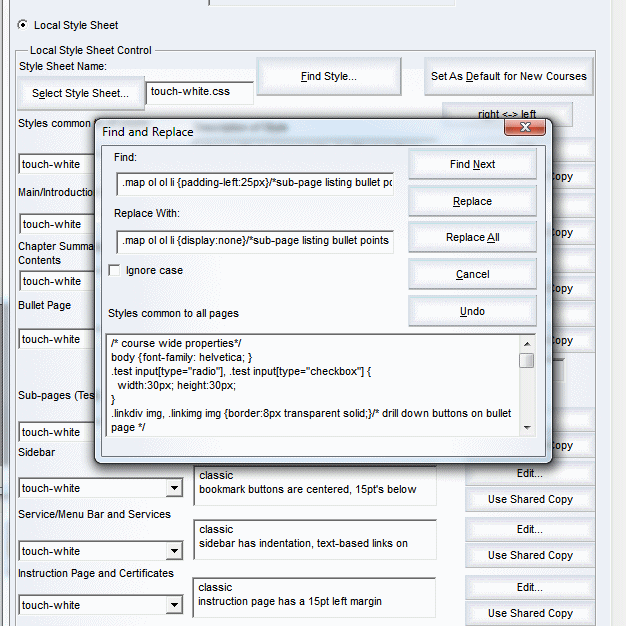Select the Local Style Sheet radio button
The width and height of the screenshot is (626, 626).
[x=23, y=25]
